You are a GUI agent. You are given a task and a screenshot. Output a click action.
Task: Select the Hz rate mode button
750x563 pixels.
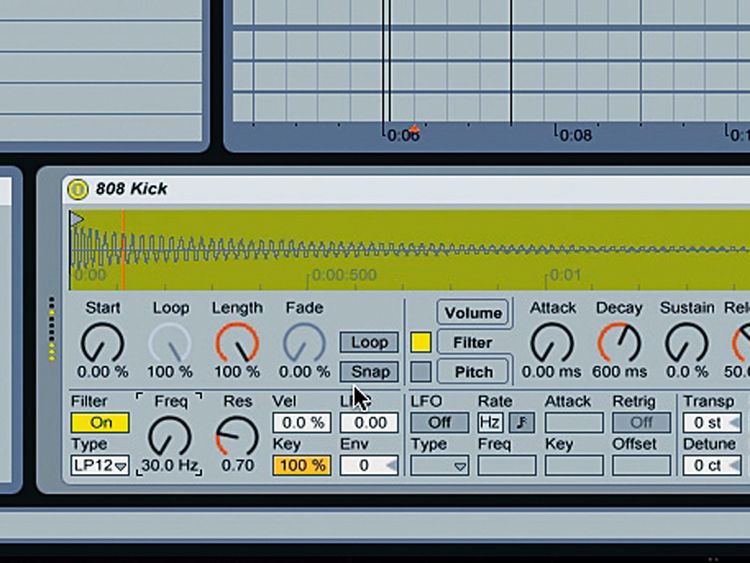490,423
